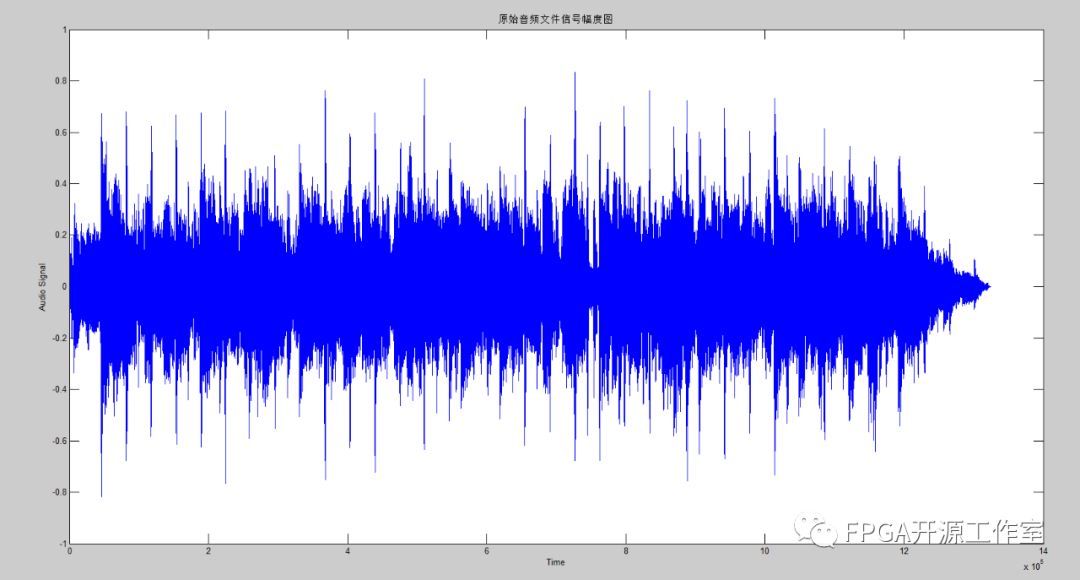1080x580 pixels.
Task: Click the x-axis tick label 12
Action: [x=904, y=551]
